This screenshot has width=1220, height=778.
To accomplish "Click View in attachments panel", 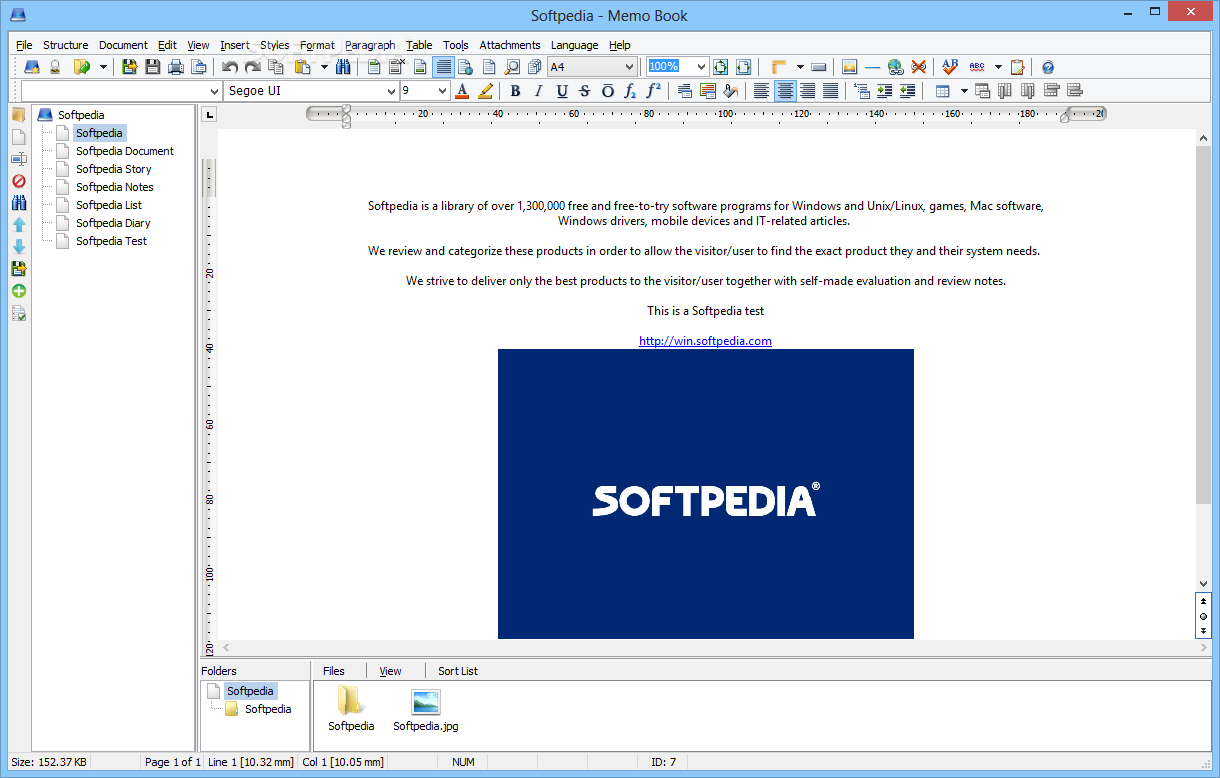I will click(x=391, y=671).
